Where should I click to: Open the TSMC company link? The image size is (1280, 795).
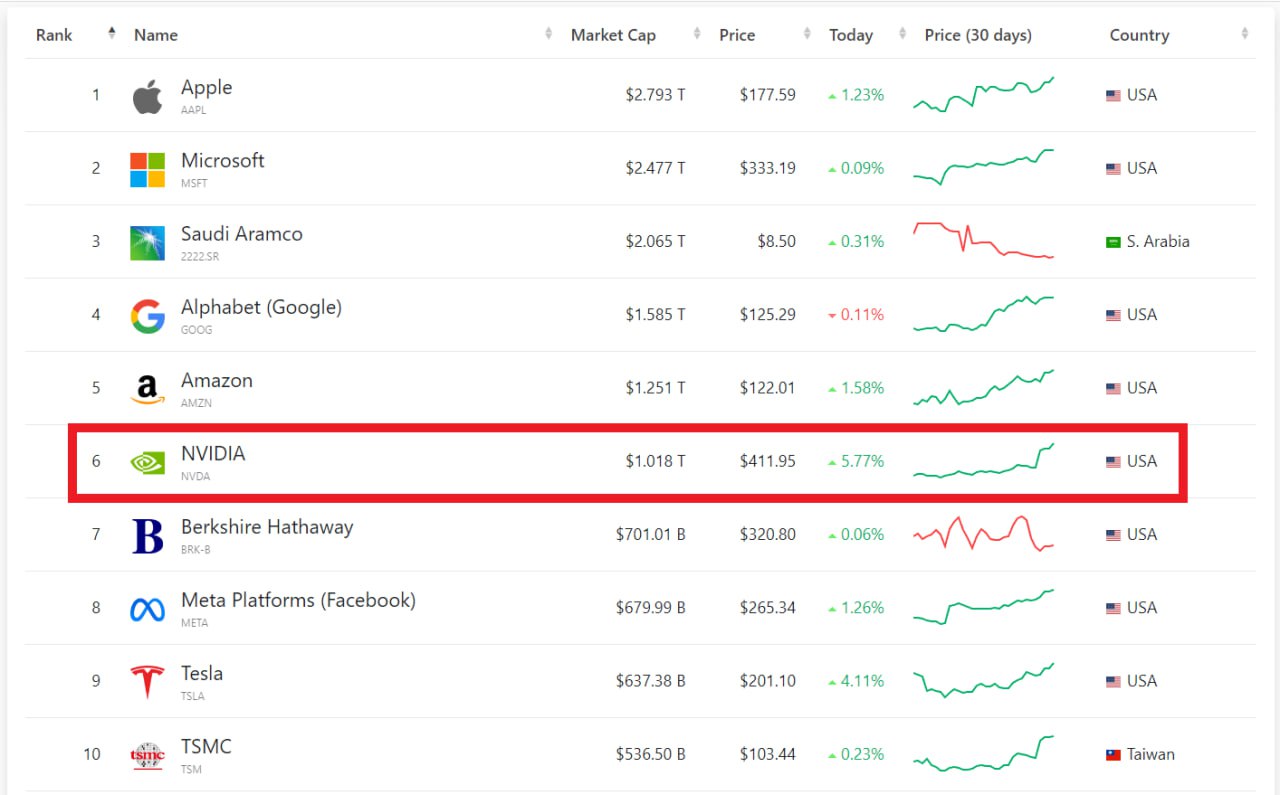coord(206,747)
